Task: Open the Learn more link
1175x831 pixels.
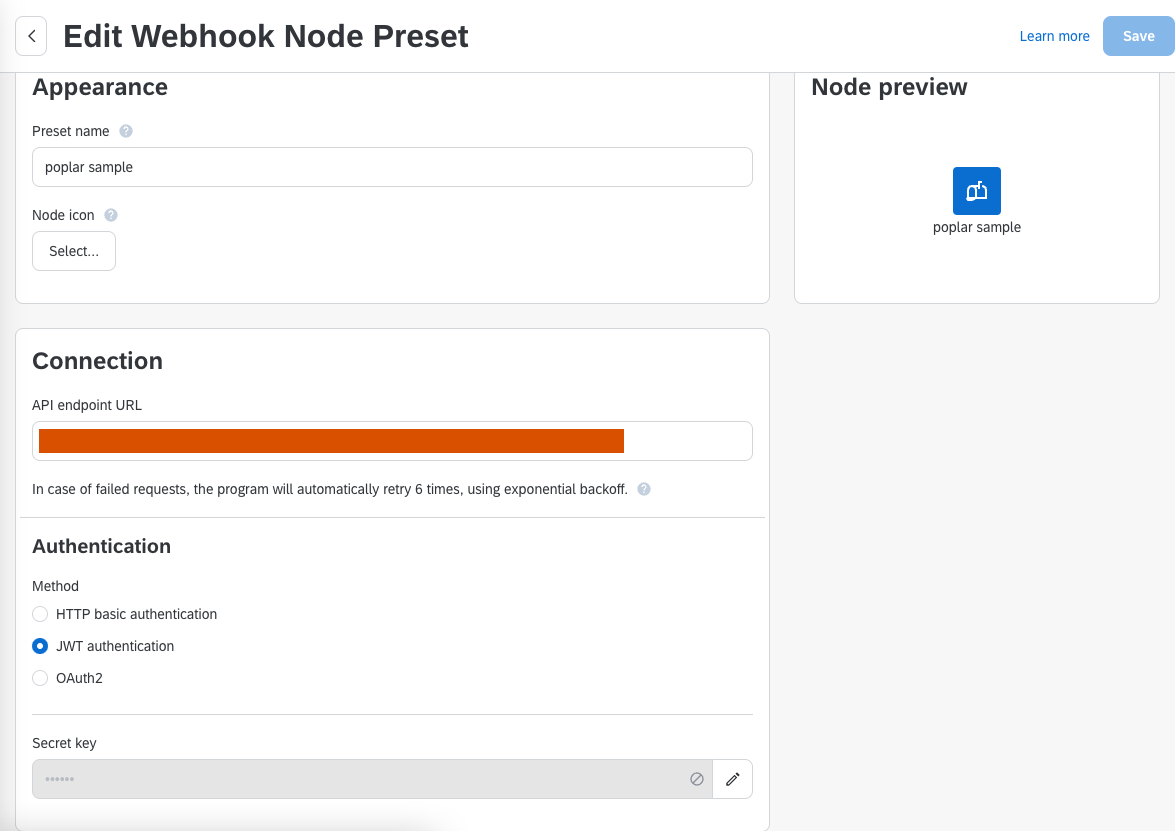Action: click(1054, 36)
